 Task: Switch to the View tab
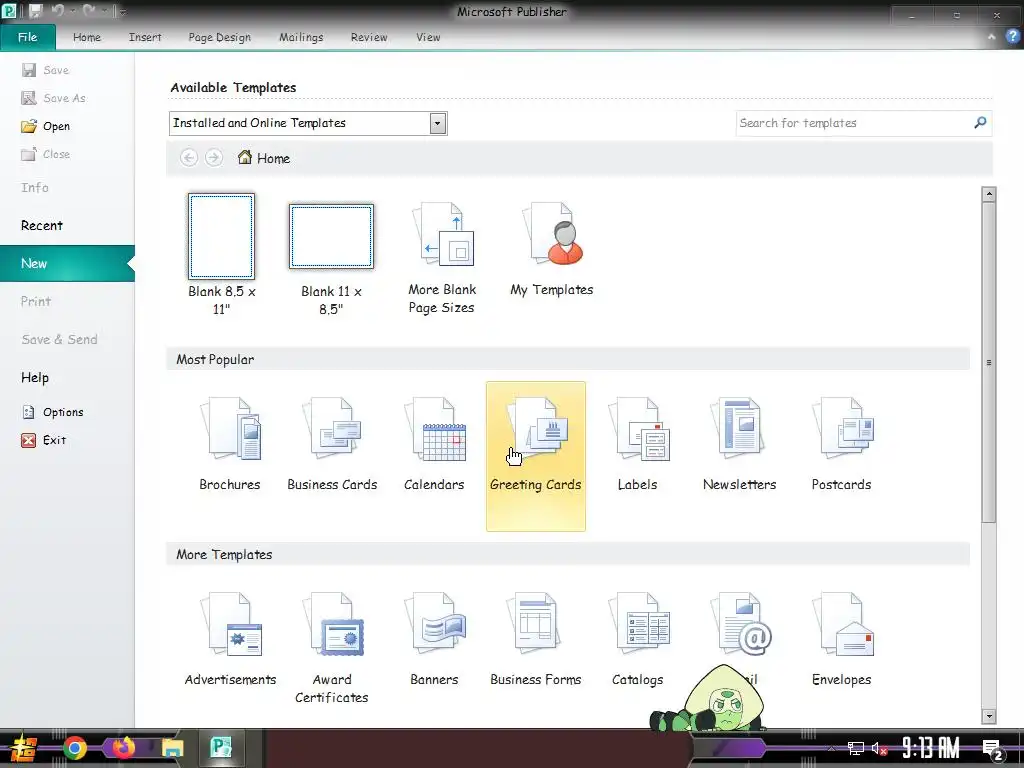428,37
